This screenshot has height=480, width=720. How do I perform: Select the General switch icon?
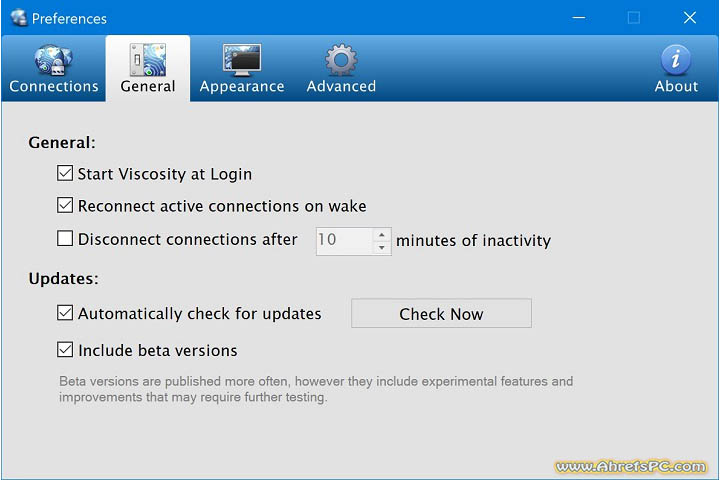point(147,60)
